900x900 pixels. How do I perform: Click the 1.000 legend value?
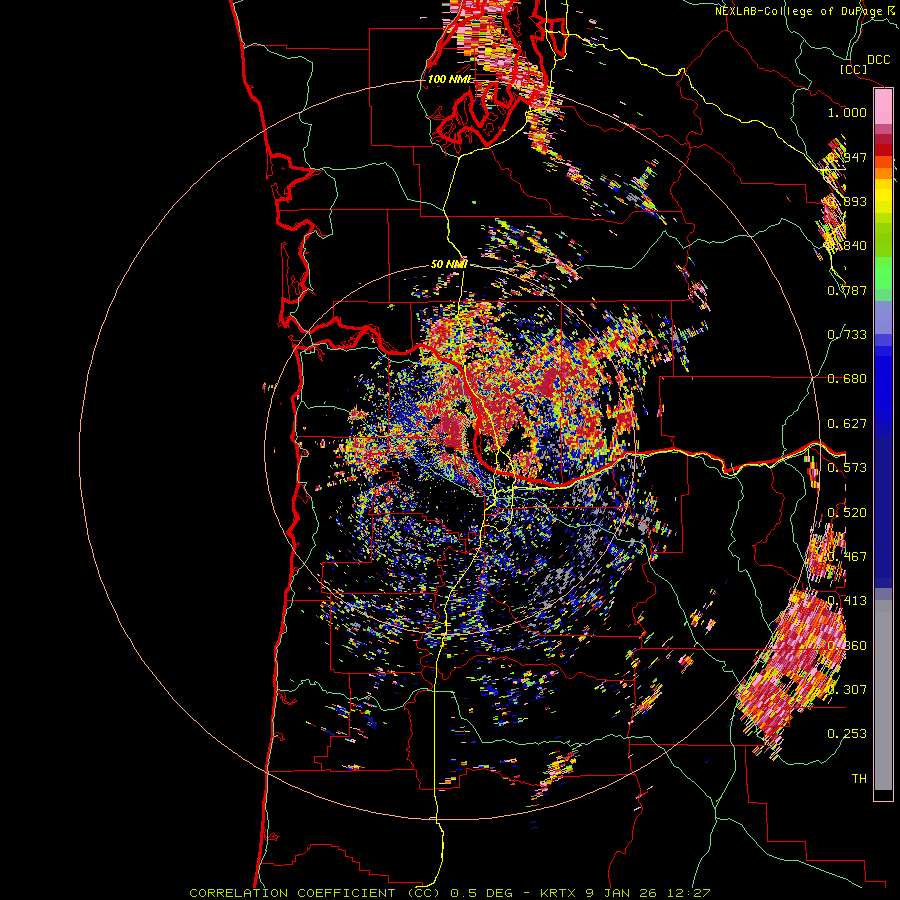coord(847,112)
